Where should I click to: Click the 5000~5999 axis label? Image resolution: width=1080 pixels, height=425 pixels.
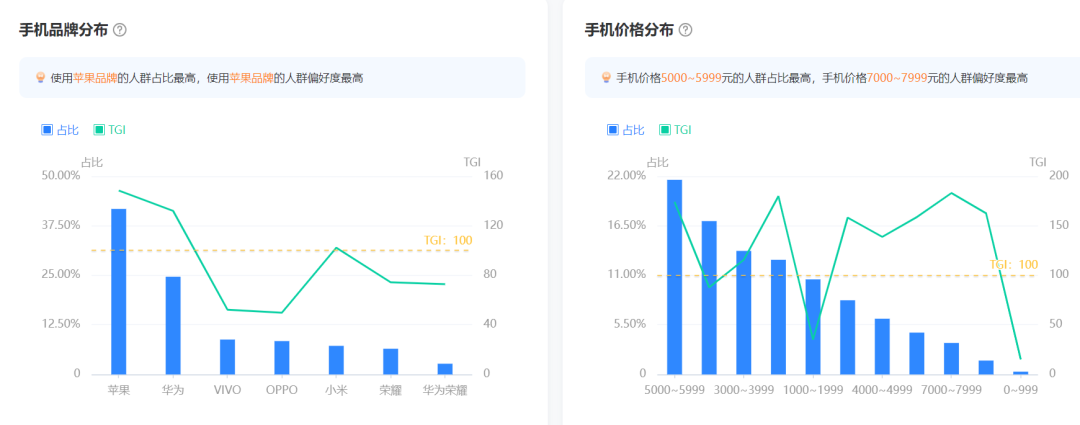[x=674, y=390]
